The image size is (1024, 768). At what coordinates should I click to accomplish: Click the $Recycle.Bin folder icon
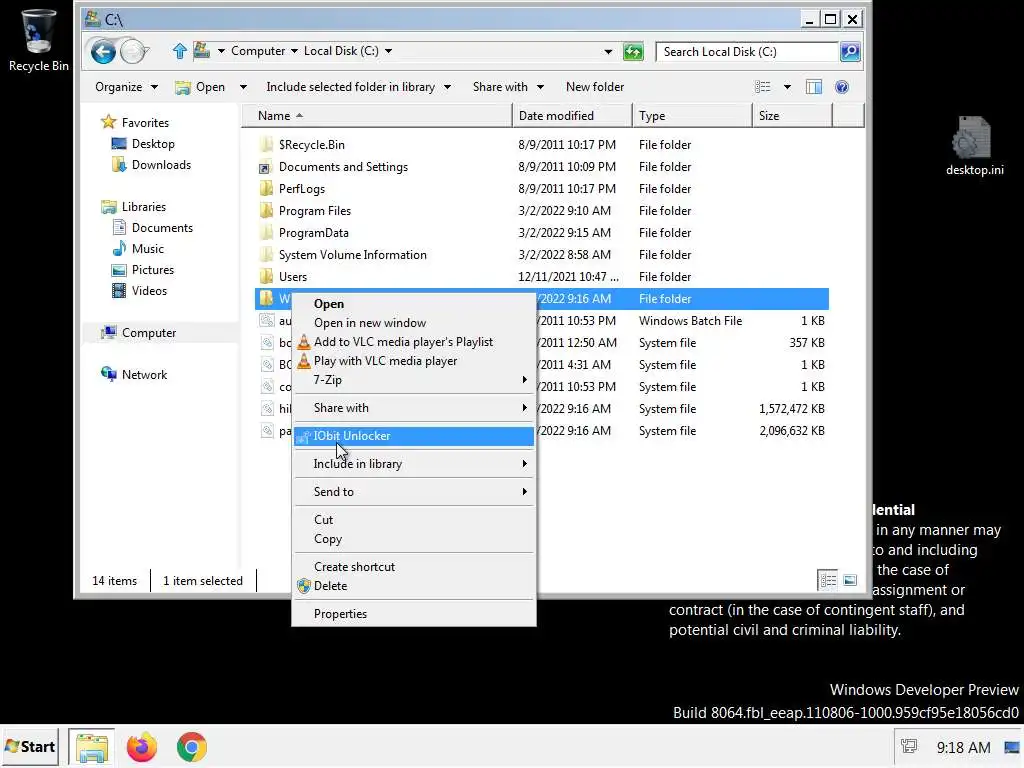pos(266,144)
